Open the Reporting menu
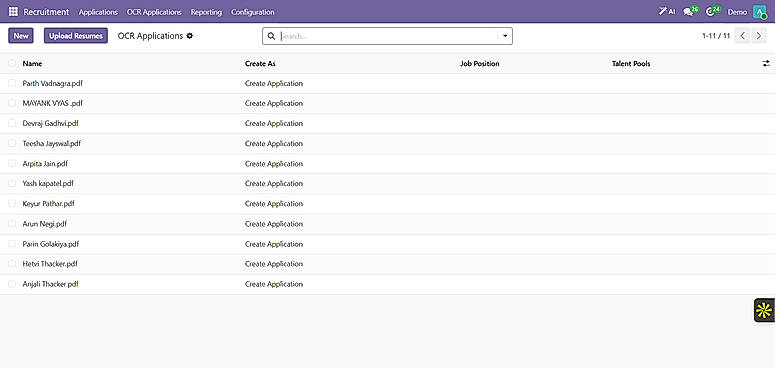The width and height of the screenshot is (775, 368). click(206, 12)
